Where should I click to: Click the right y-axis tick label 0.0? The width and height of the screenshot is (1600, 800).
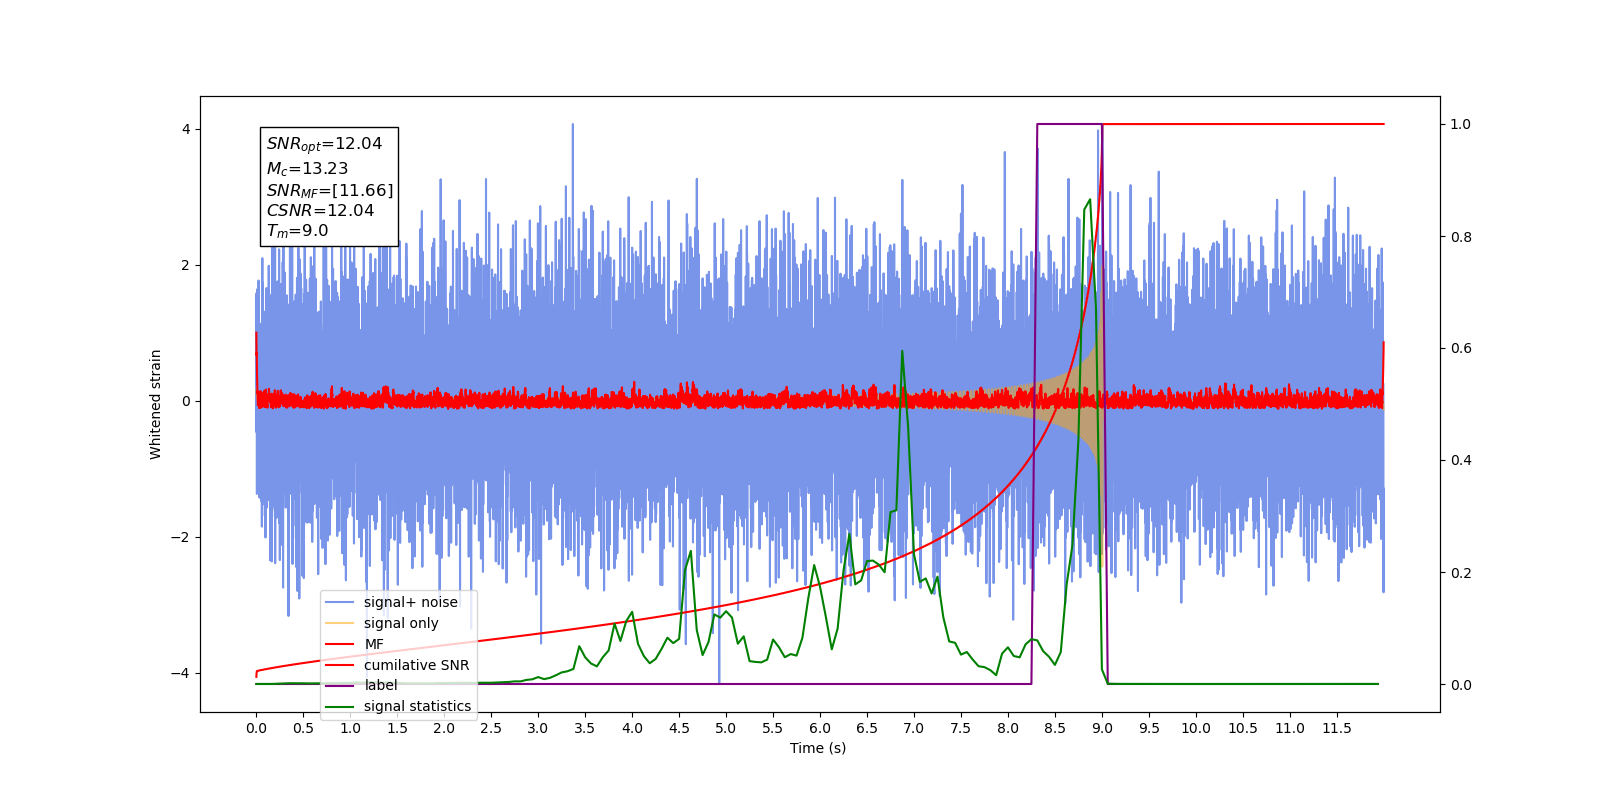click(1461, 685)
